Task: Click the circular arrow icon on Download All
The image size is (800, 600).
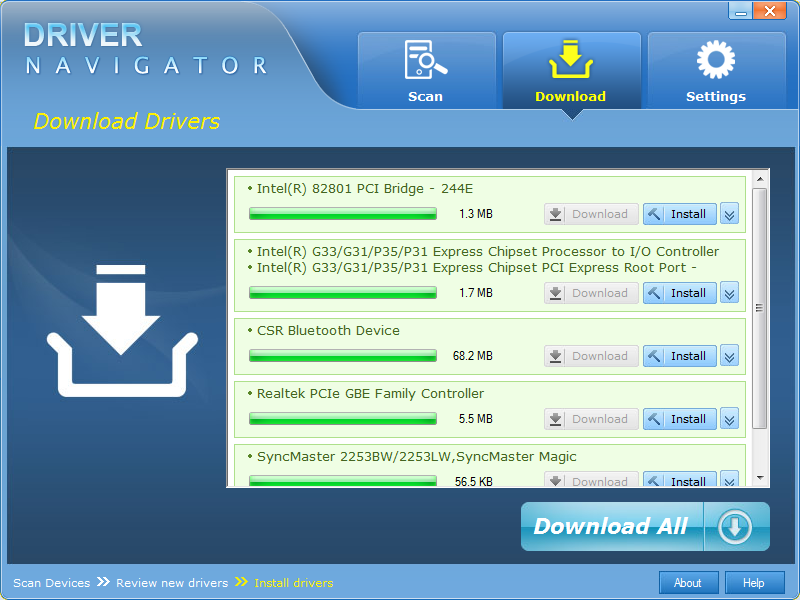Action: [x=735, y=527]
